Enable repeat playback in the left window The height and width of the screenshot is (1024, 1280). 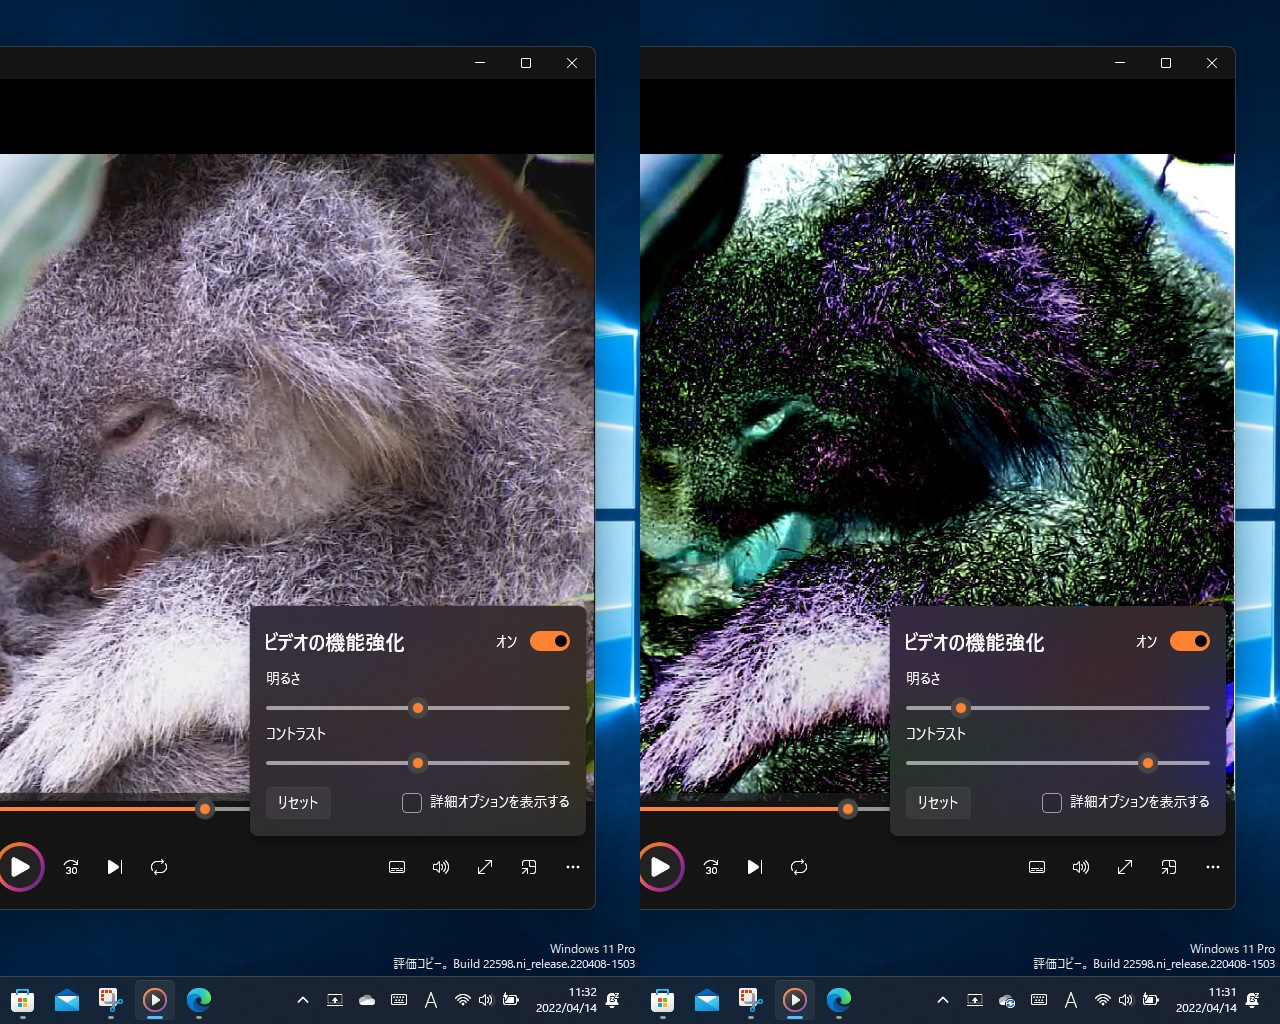pyautogui.click(x=159, y=867)
